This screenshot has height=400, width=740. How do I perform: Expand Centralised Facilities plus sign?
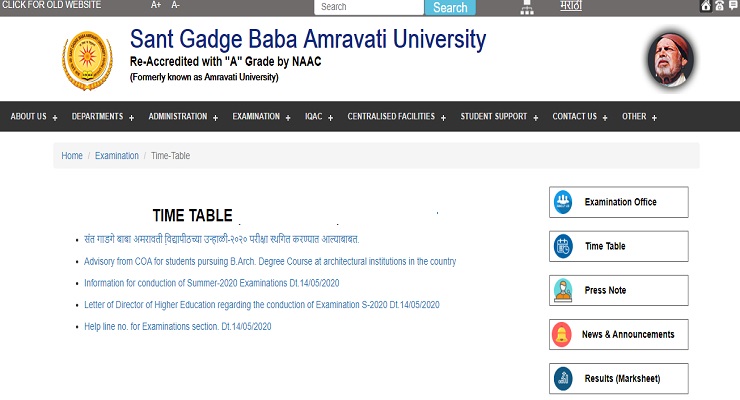443,118
